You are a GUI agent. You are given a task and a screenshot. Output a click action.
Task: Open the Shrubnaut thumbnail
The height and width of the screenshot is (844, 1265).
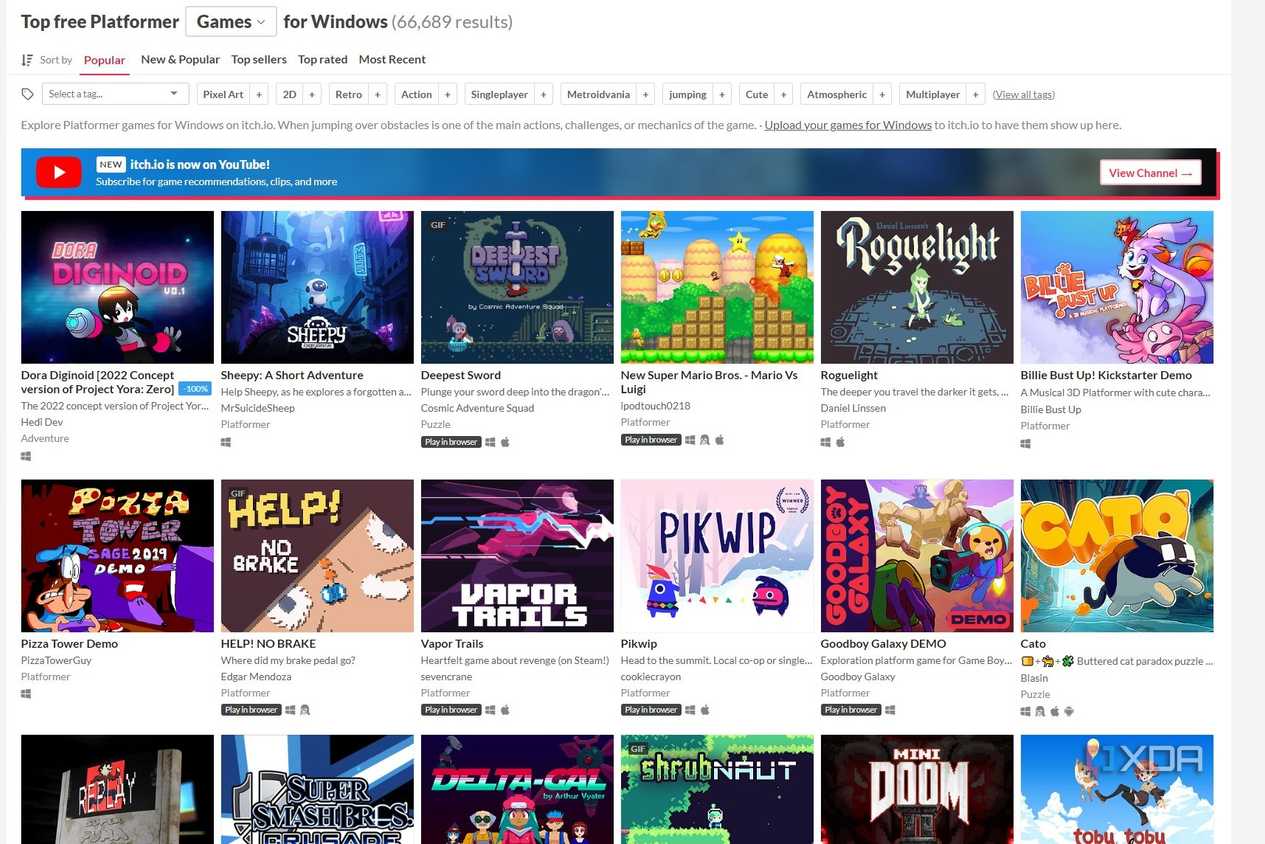717,789
